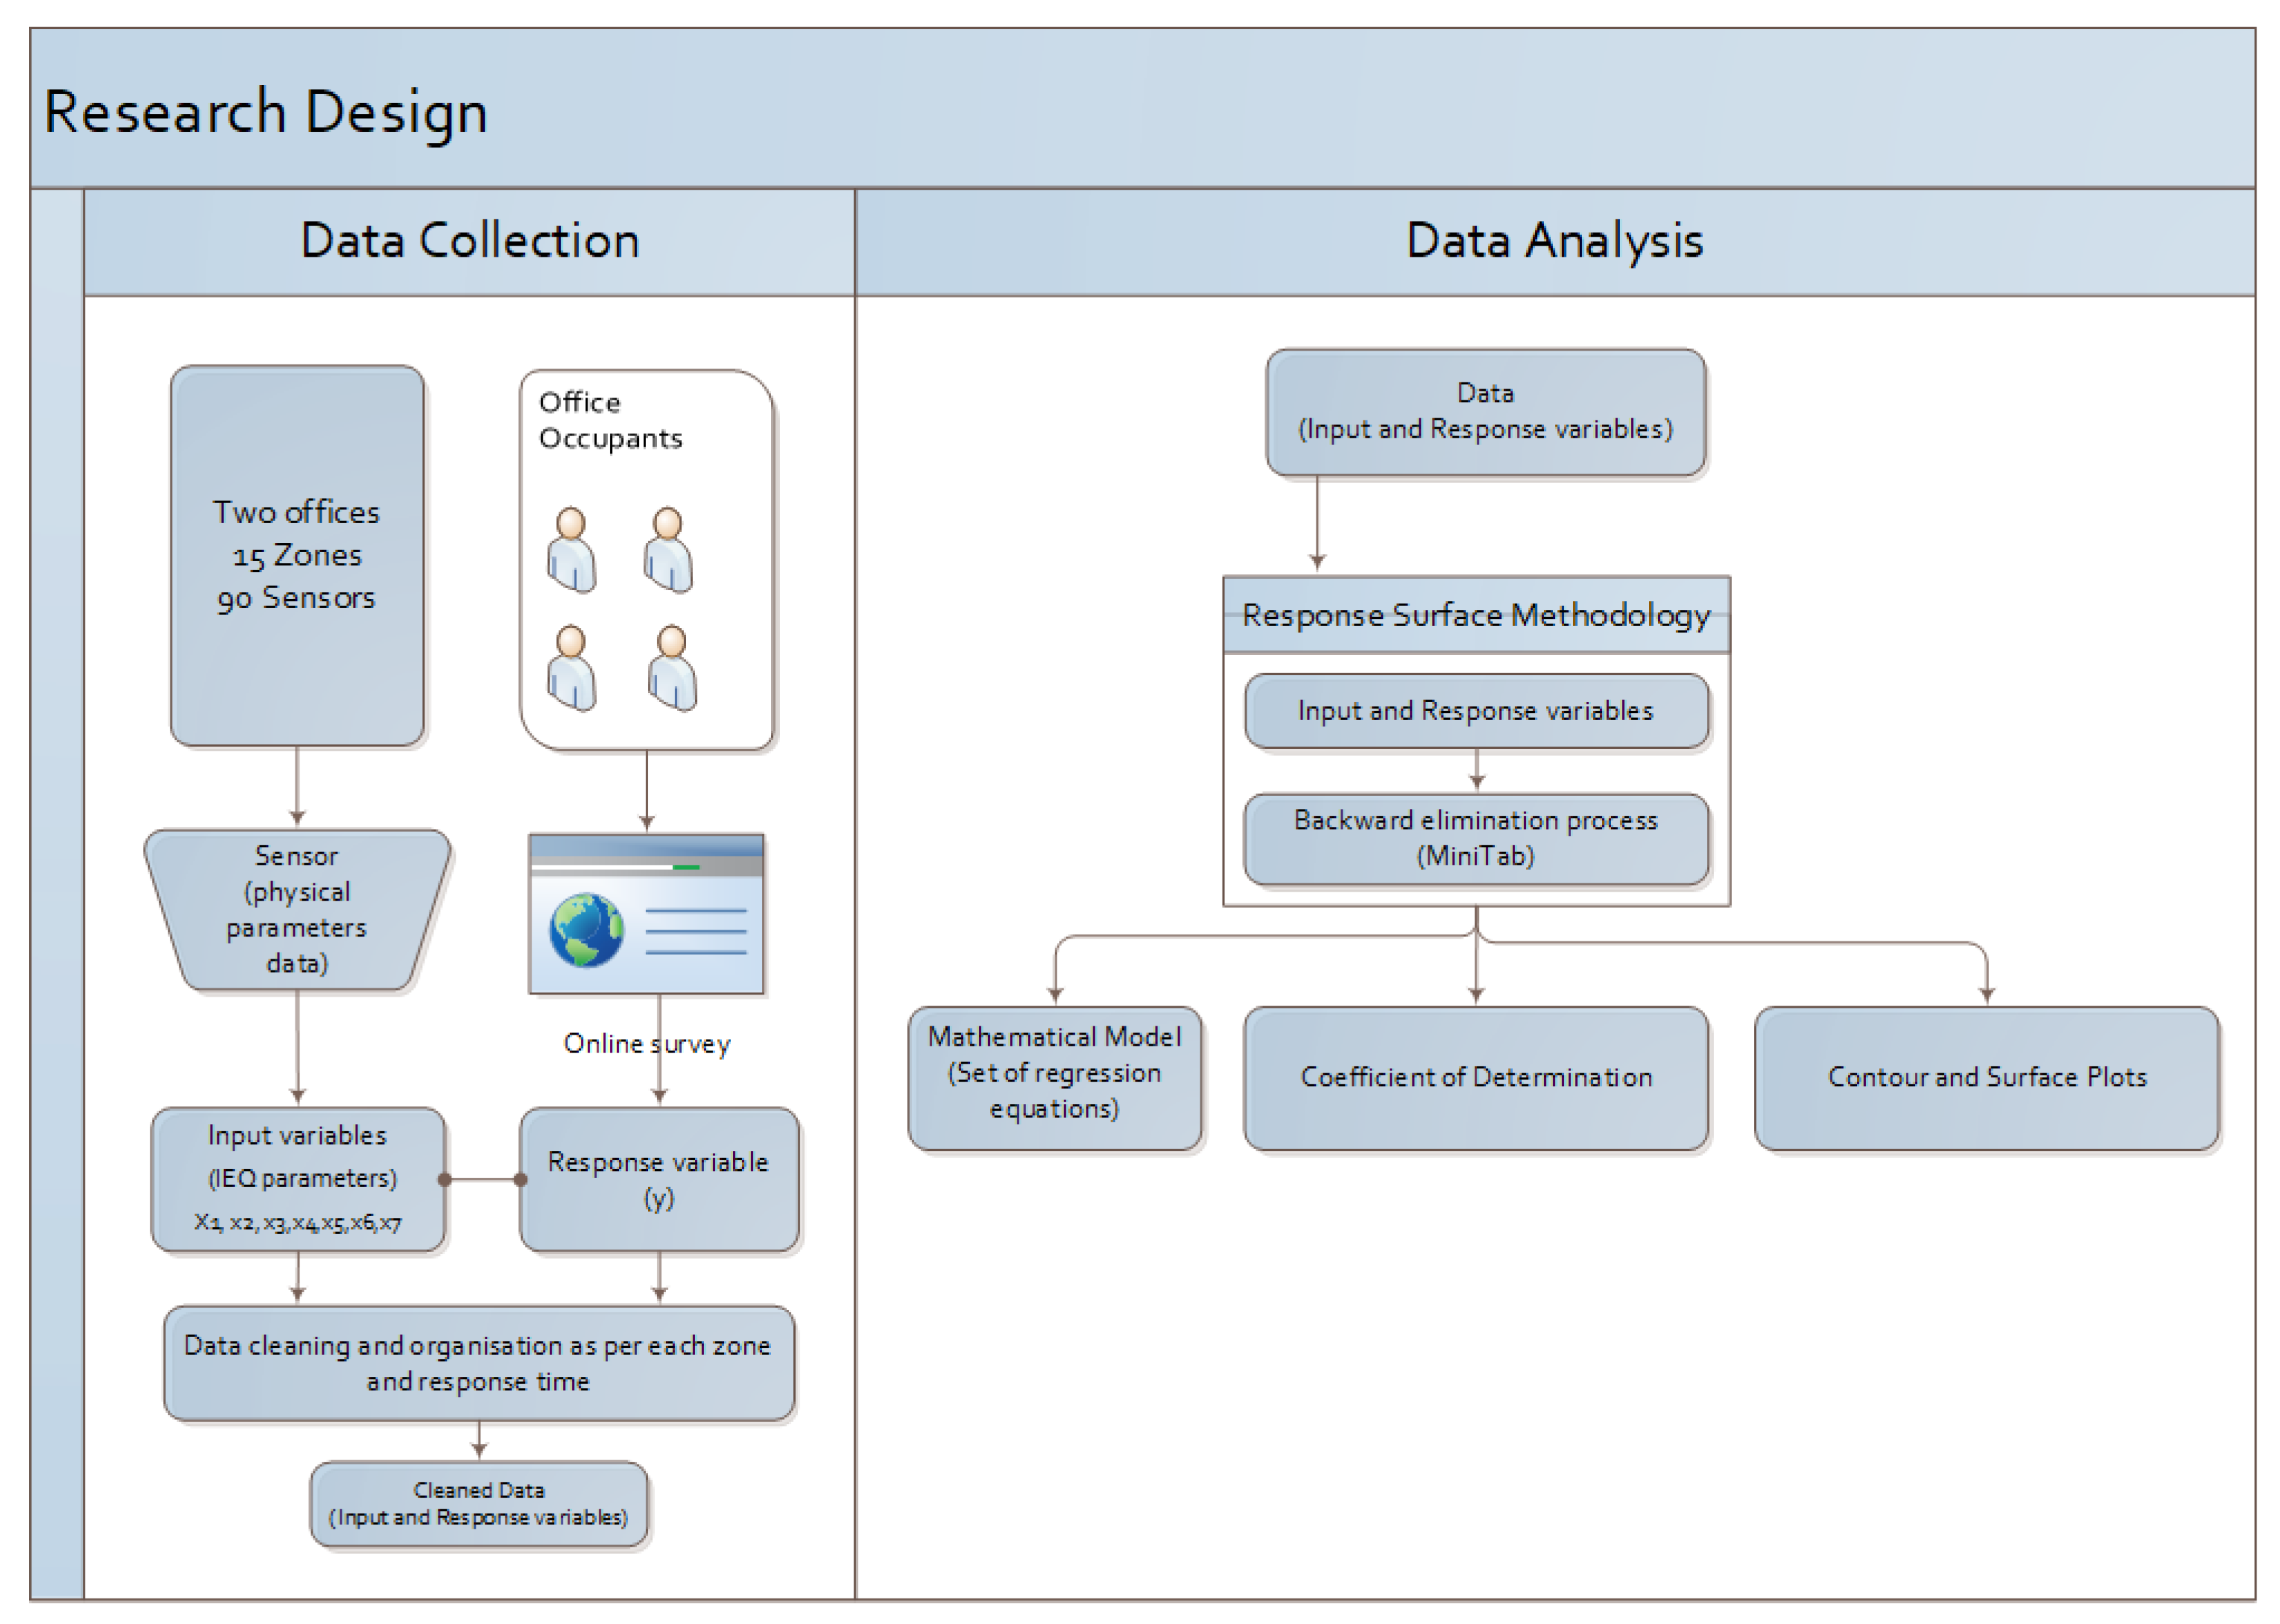Screen dimensions: 2280x1624
Task: Click the Data Analysis lane header
Action: click(1554, 241)
